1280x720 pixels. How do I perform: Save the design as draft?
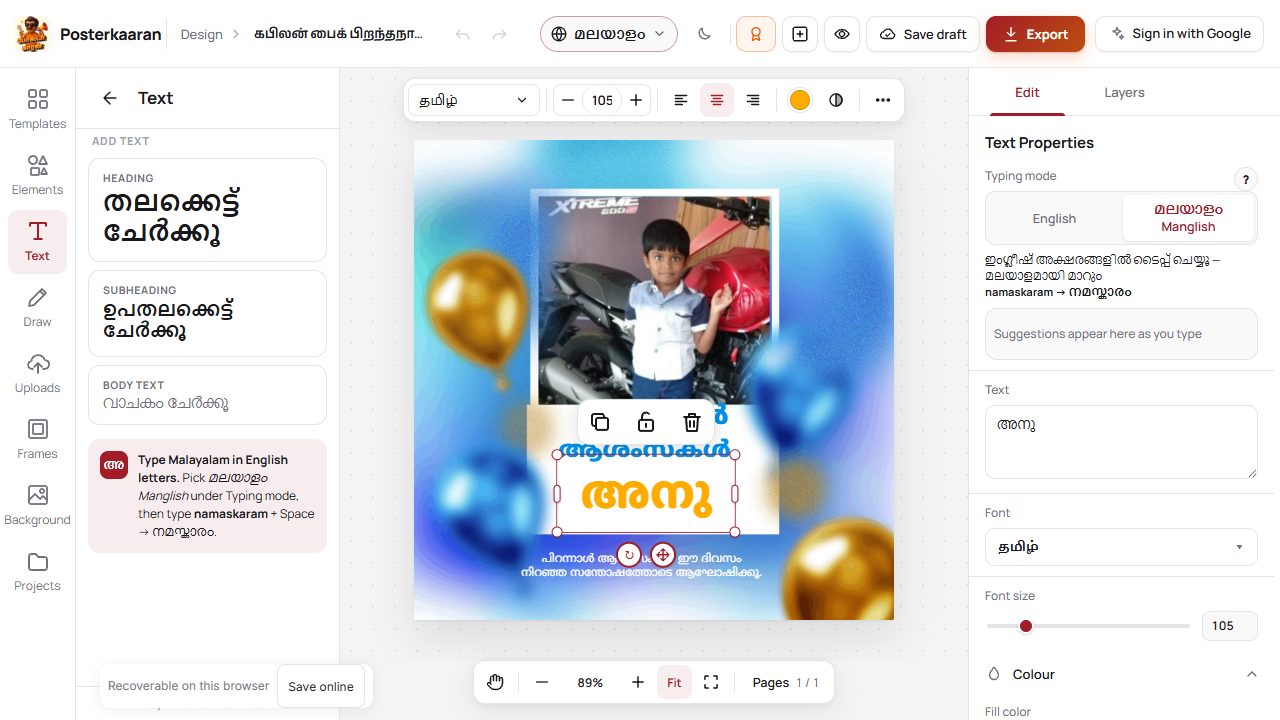click(923, 34)
